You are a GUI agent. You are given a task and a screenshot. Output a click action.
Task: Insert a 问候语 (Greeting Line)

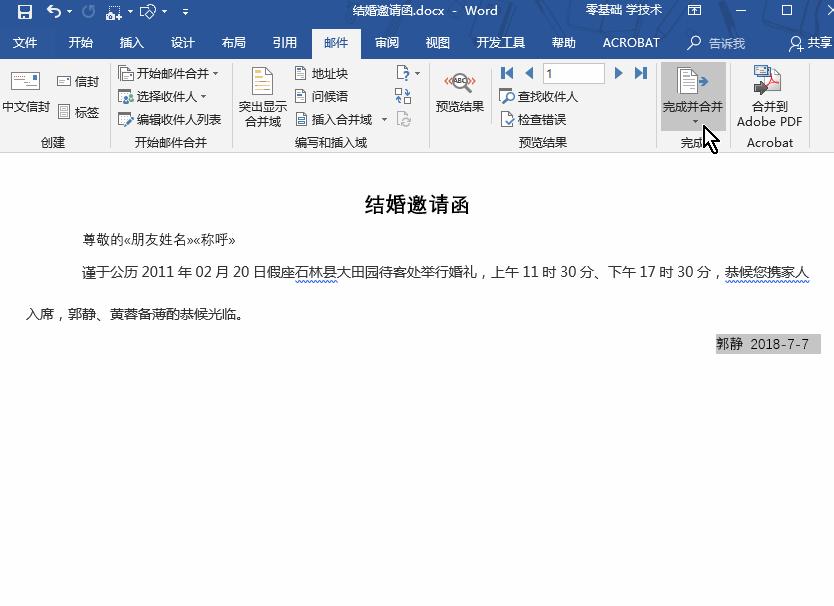(320, 97)
